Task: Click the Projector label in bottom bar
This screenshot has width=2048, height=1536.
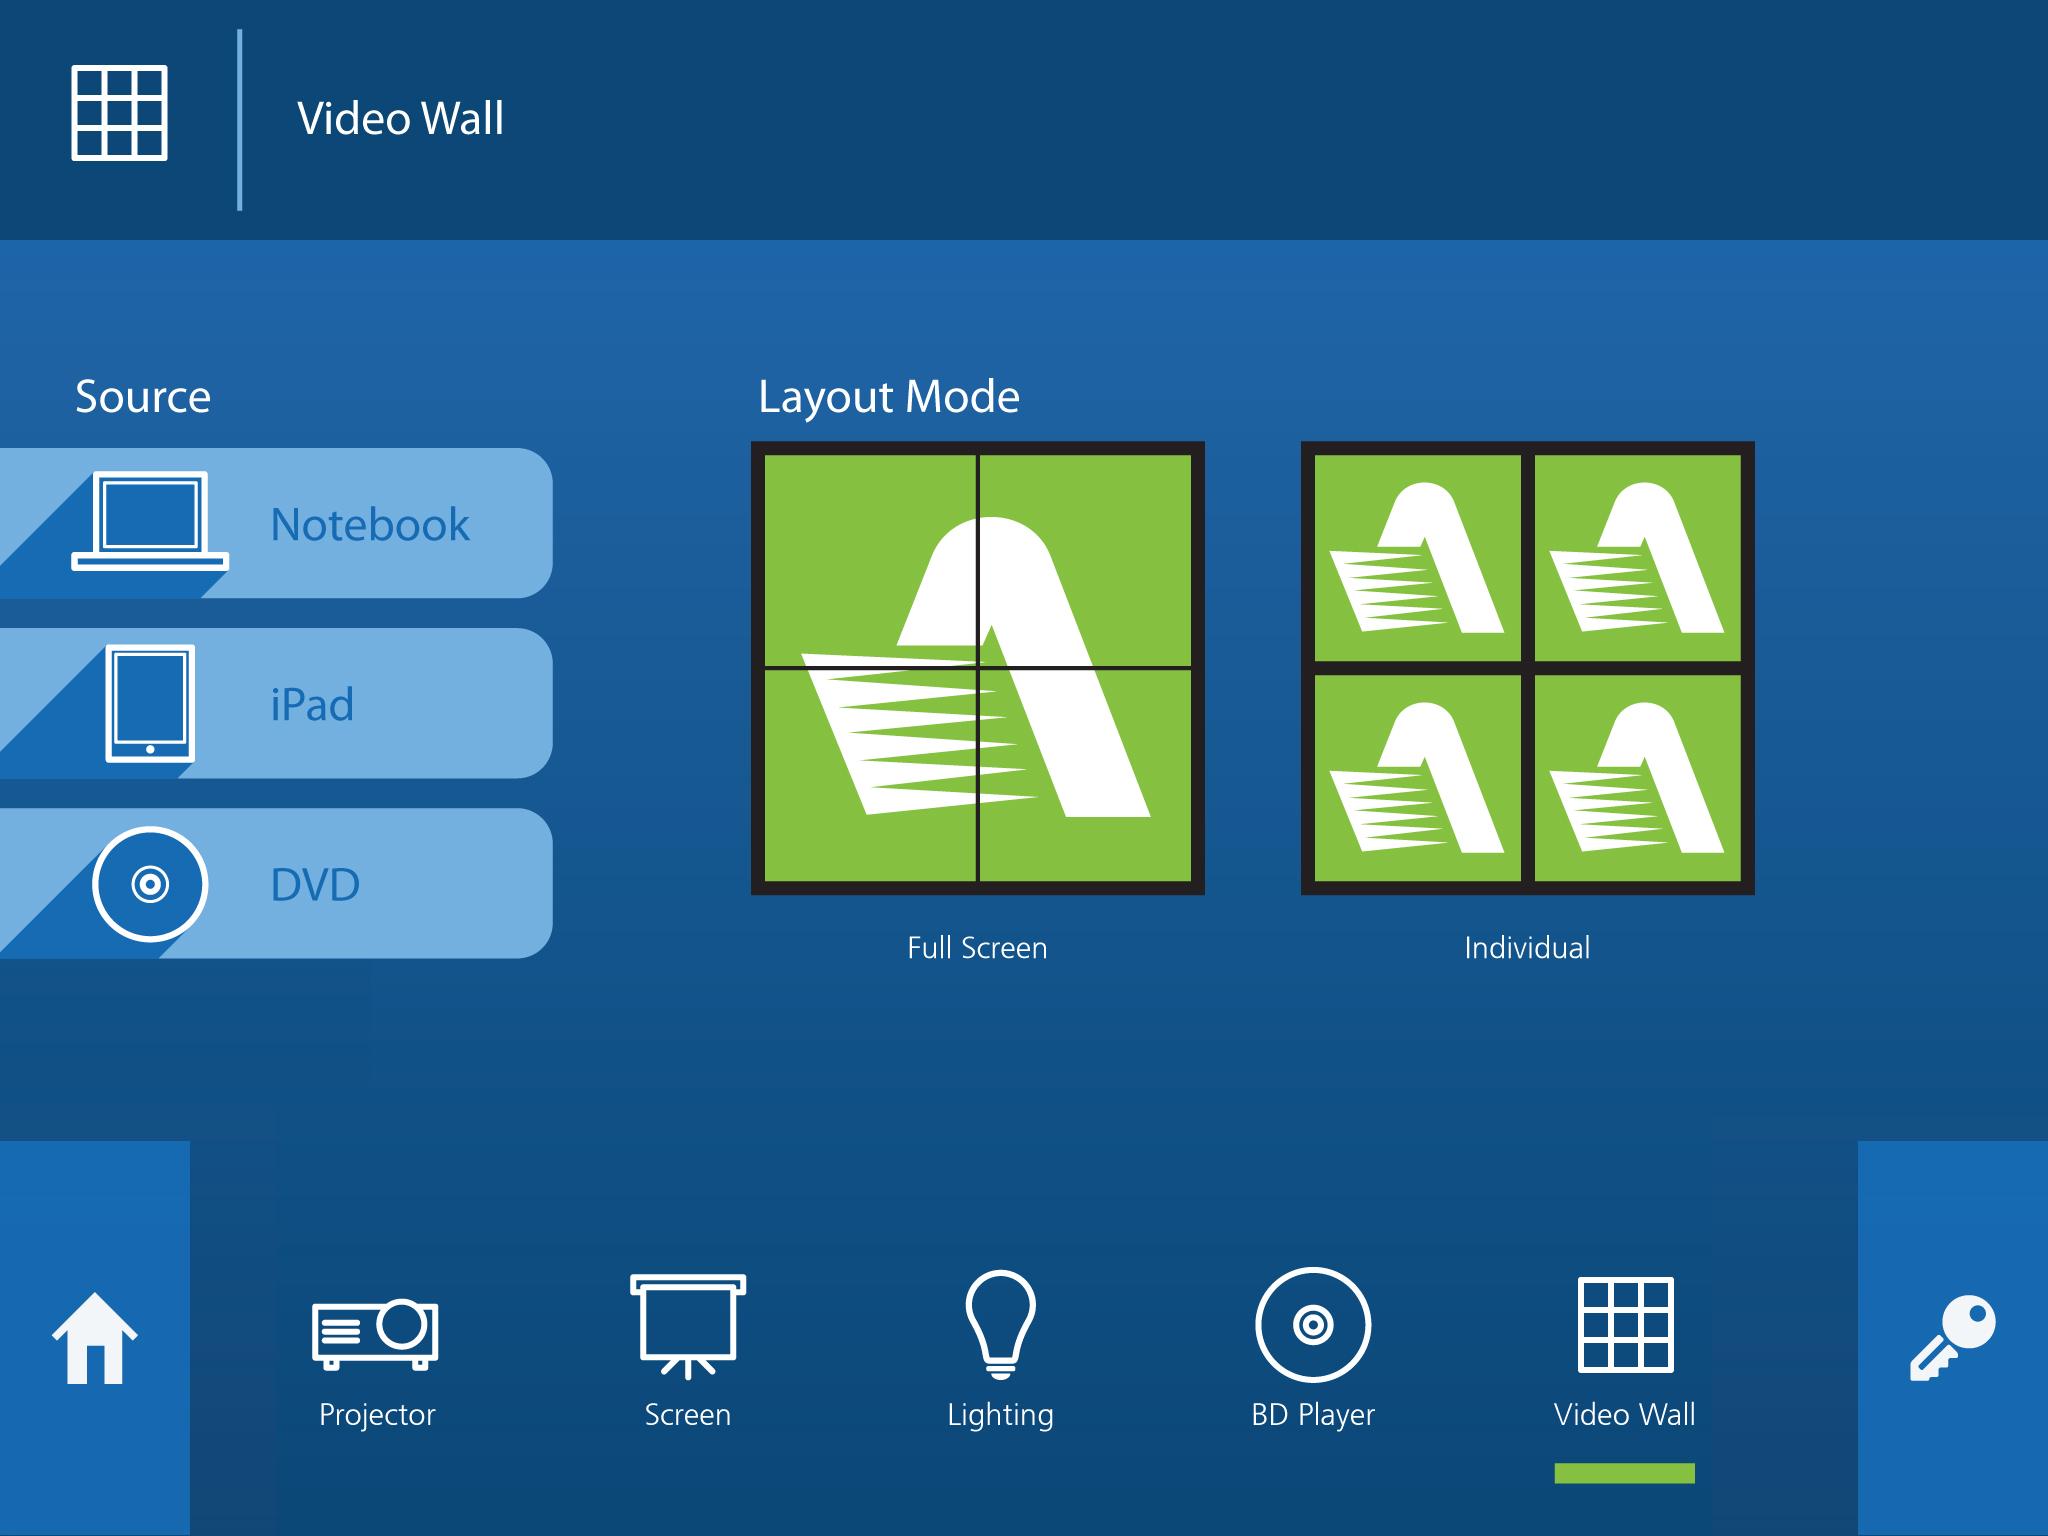Action: coord(377,1414)
